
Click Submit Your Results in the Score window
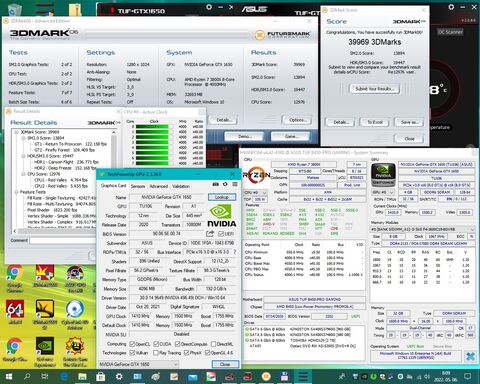pyautogui.click(x=375, y=89)
